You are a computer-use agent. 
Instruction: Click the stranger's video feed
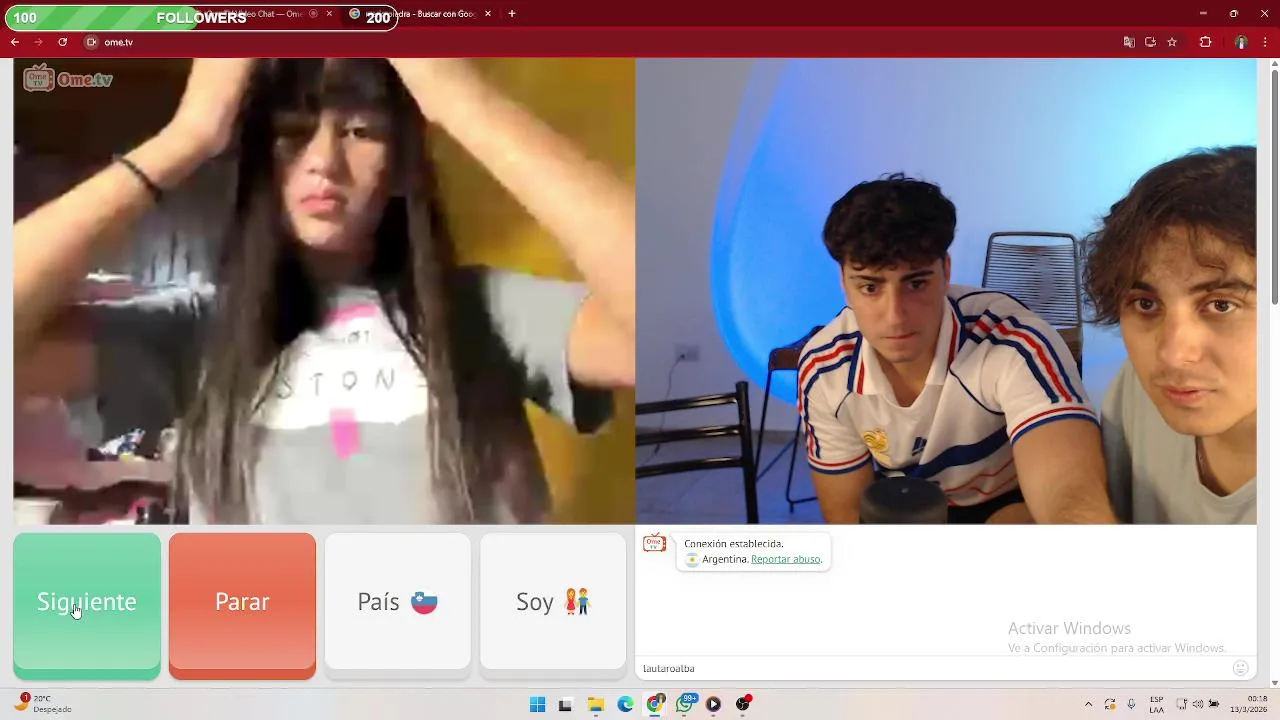point(324,291)
